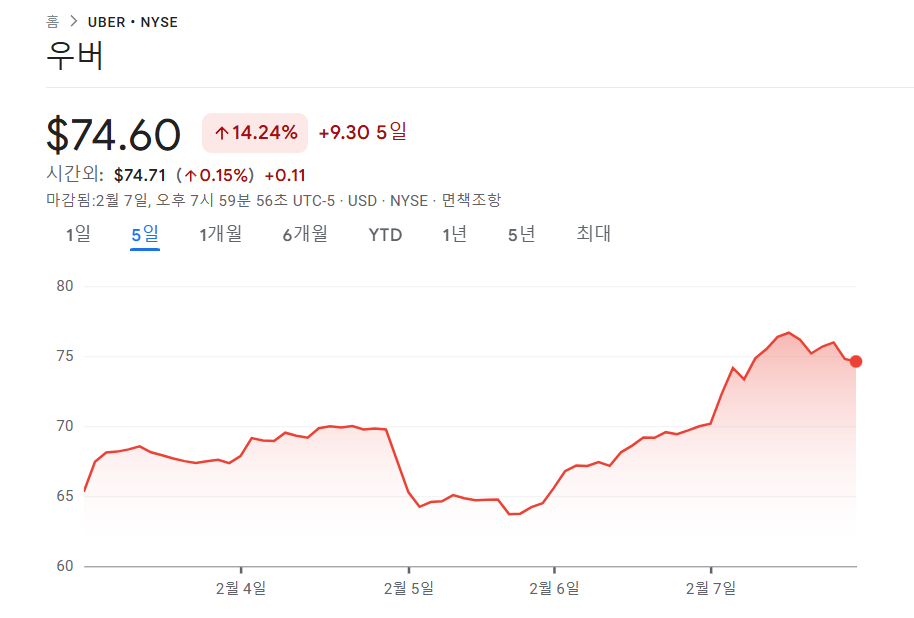Show the YTD performance chart
Screen dimensions: 914x618
(384, 234)
